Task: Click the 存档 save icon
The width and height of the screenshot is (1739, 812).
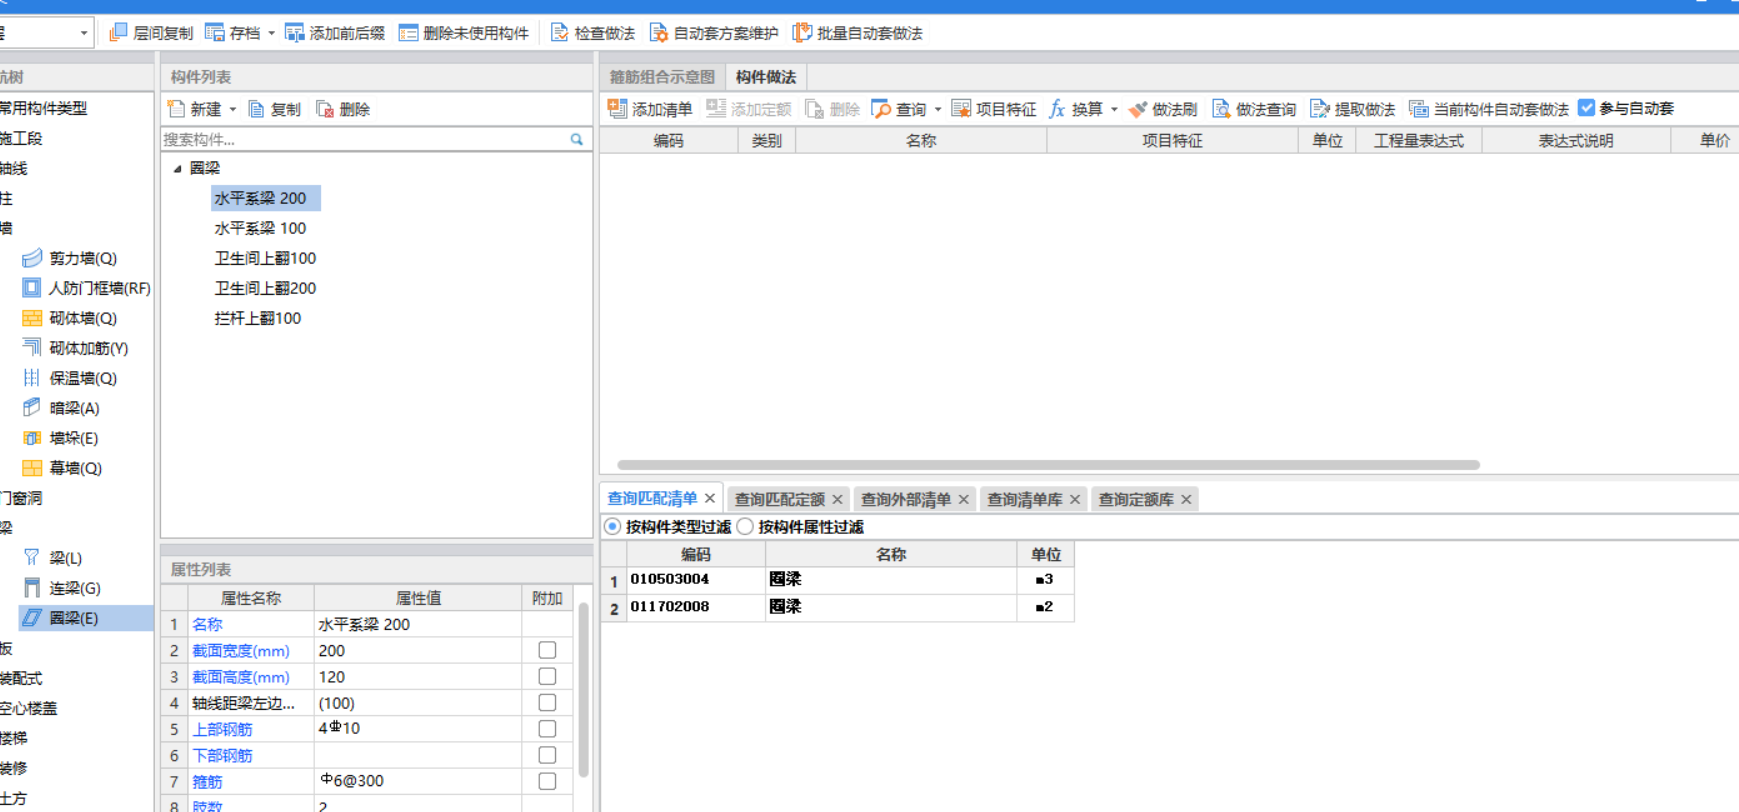Action: point(215,33)
